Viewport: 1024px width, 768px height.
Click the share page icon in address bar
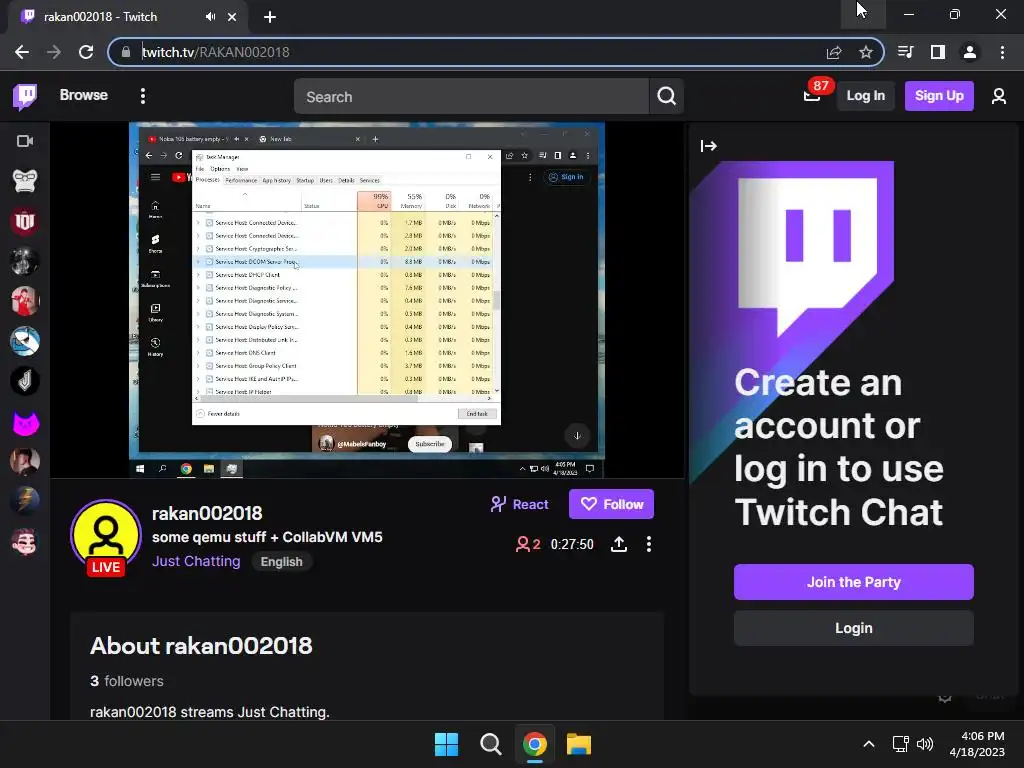tap(834, 52)
